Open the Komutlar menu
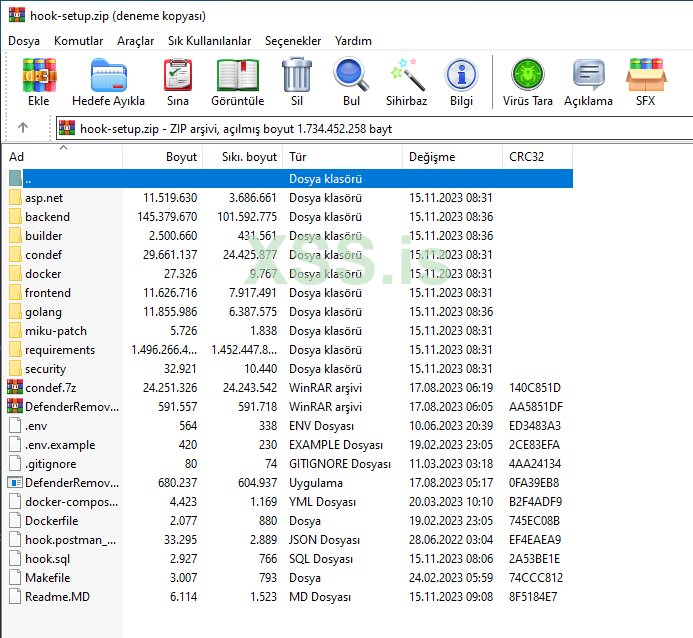Screen dimensions: 693x638 78,41
